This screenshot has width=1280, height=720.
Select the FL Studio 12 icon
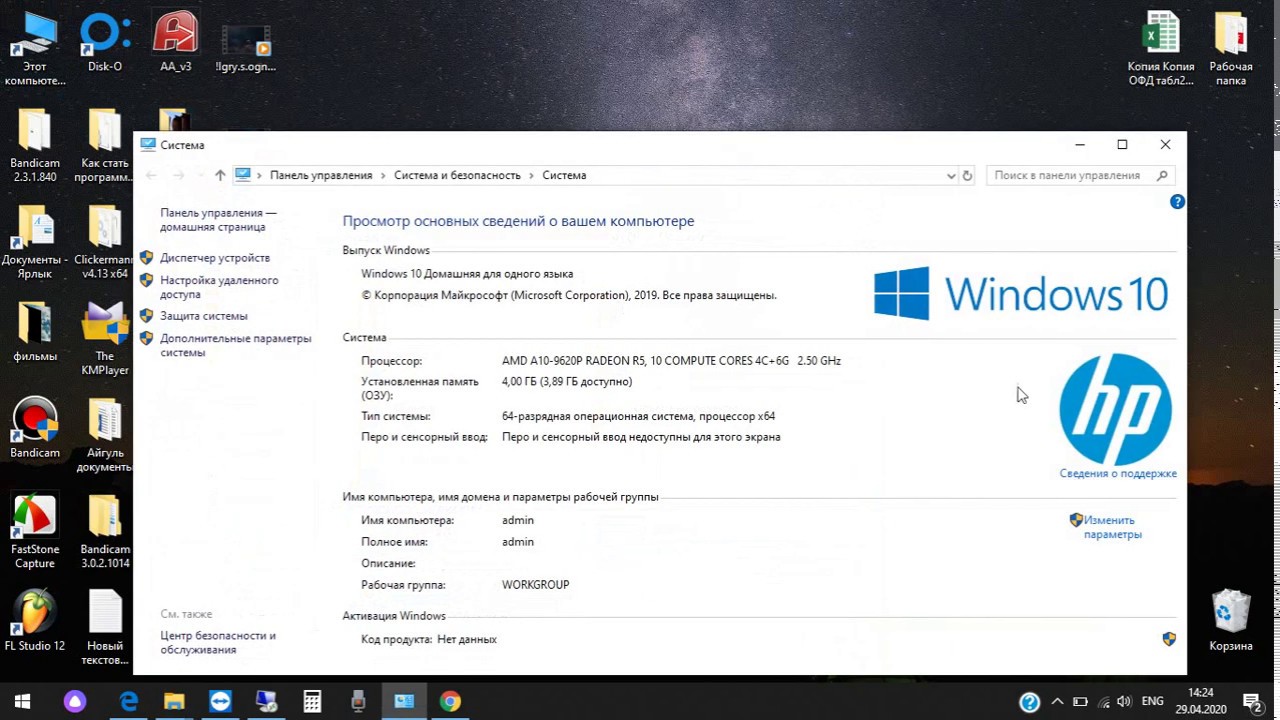35,621
